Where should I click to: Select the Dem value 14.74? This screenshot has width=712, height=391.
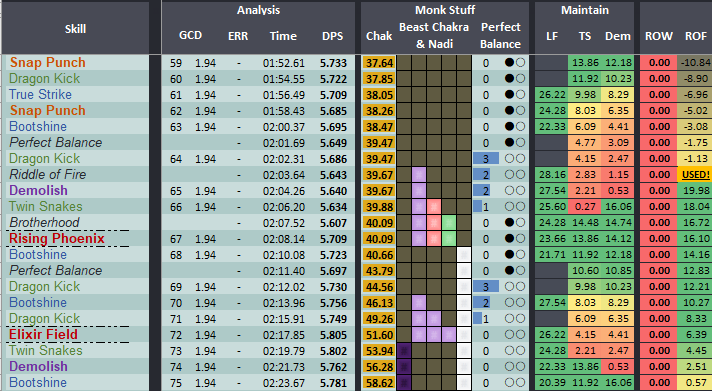[618, 223]
